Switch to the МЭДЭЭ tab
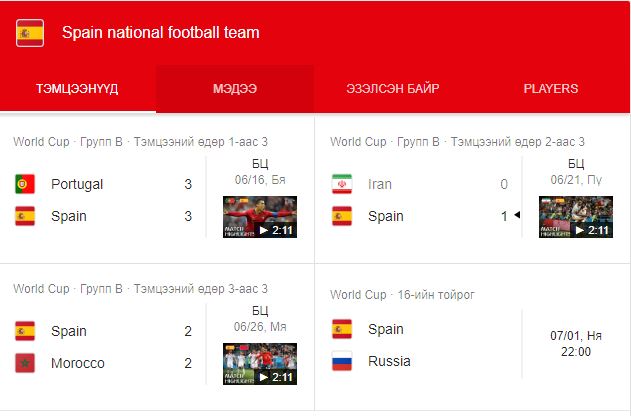 point(235,89)
